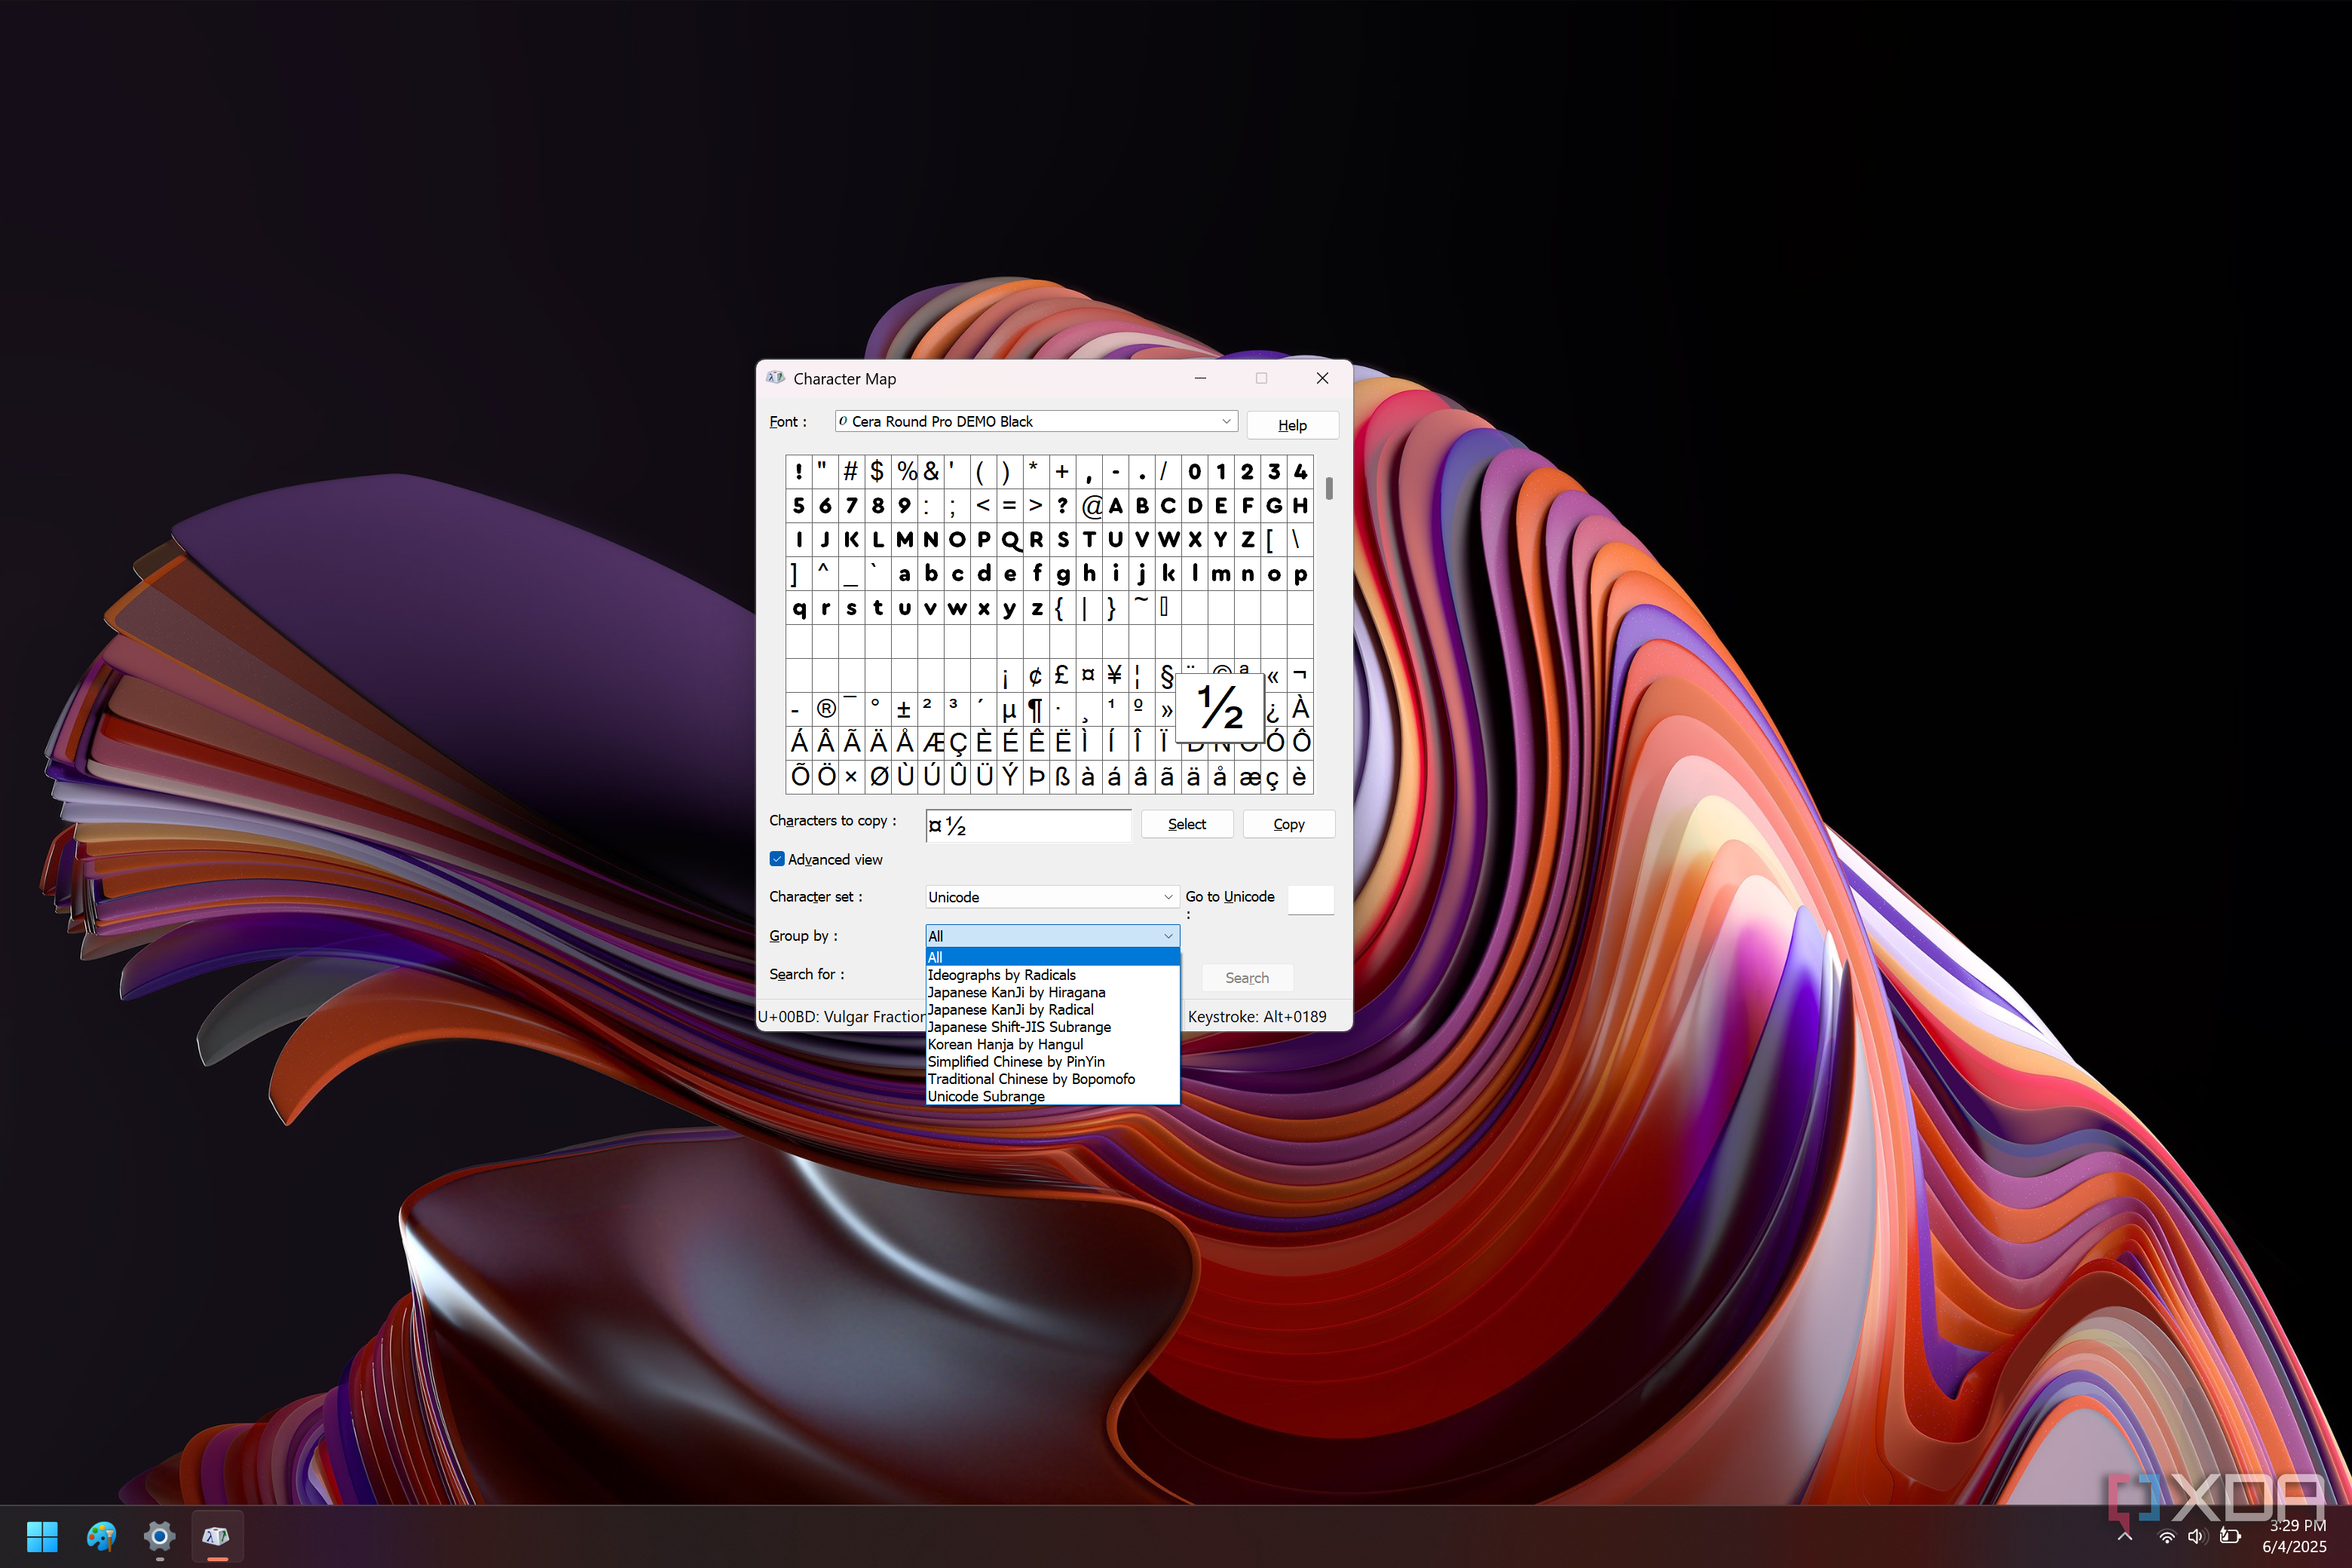Click the Search button
The width and height of the screenshot is (2352, 1568).
pyautogui.click(x=1247, y=978)
